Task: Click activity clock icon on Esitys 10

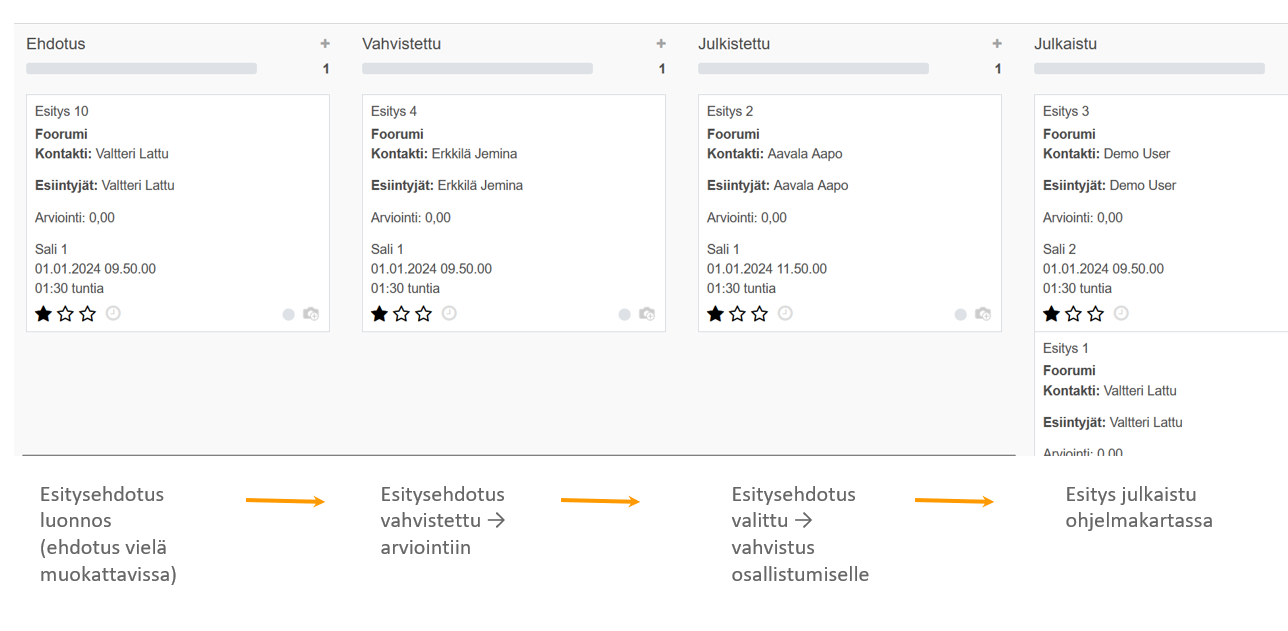Action: (x=113, y=313)
